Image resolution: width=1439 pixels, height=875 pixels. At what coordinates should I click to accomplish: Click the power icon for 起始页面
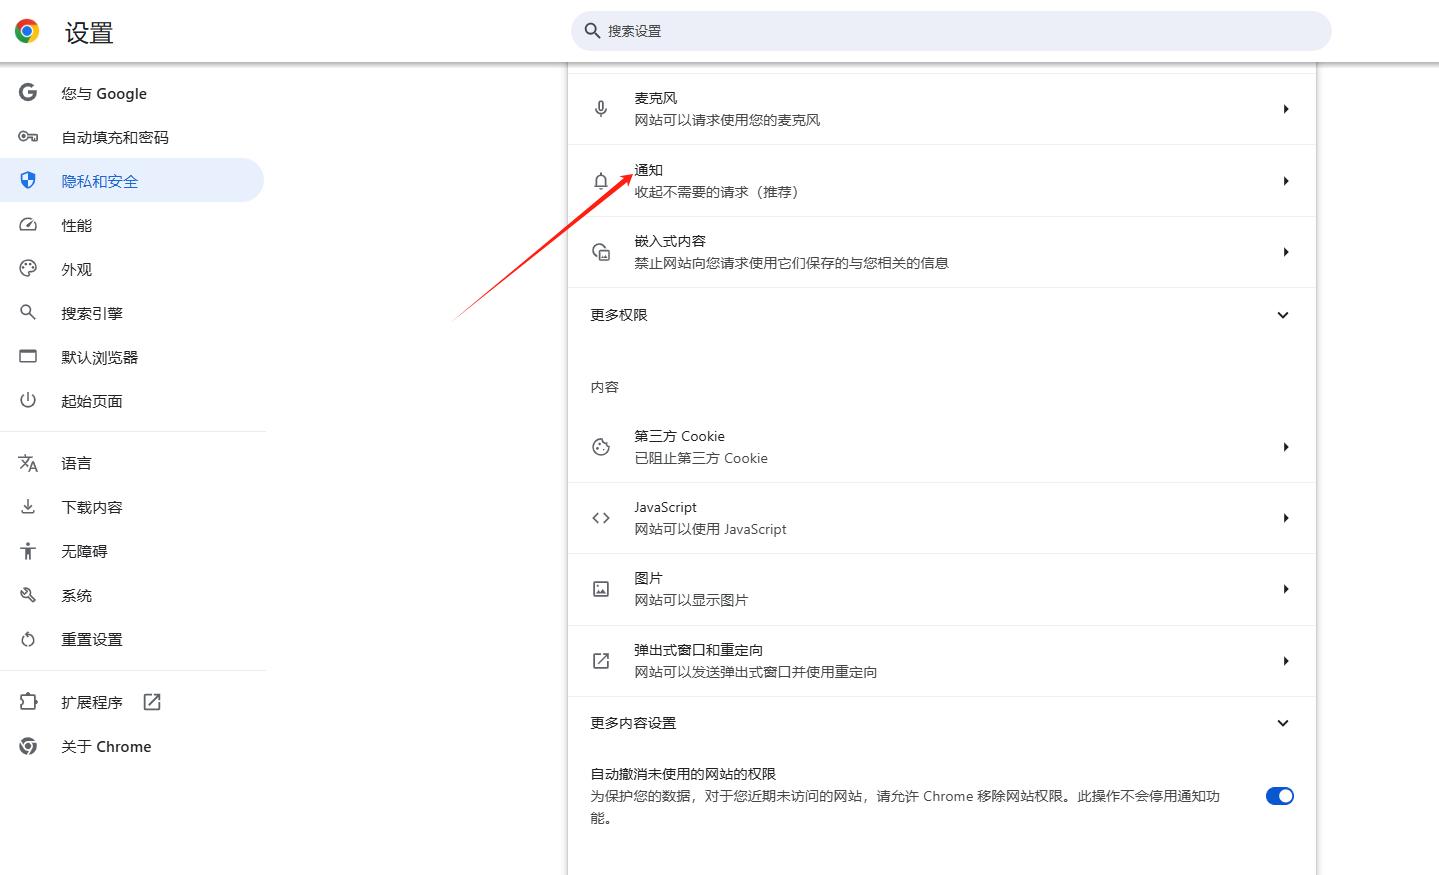28,401
